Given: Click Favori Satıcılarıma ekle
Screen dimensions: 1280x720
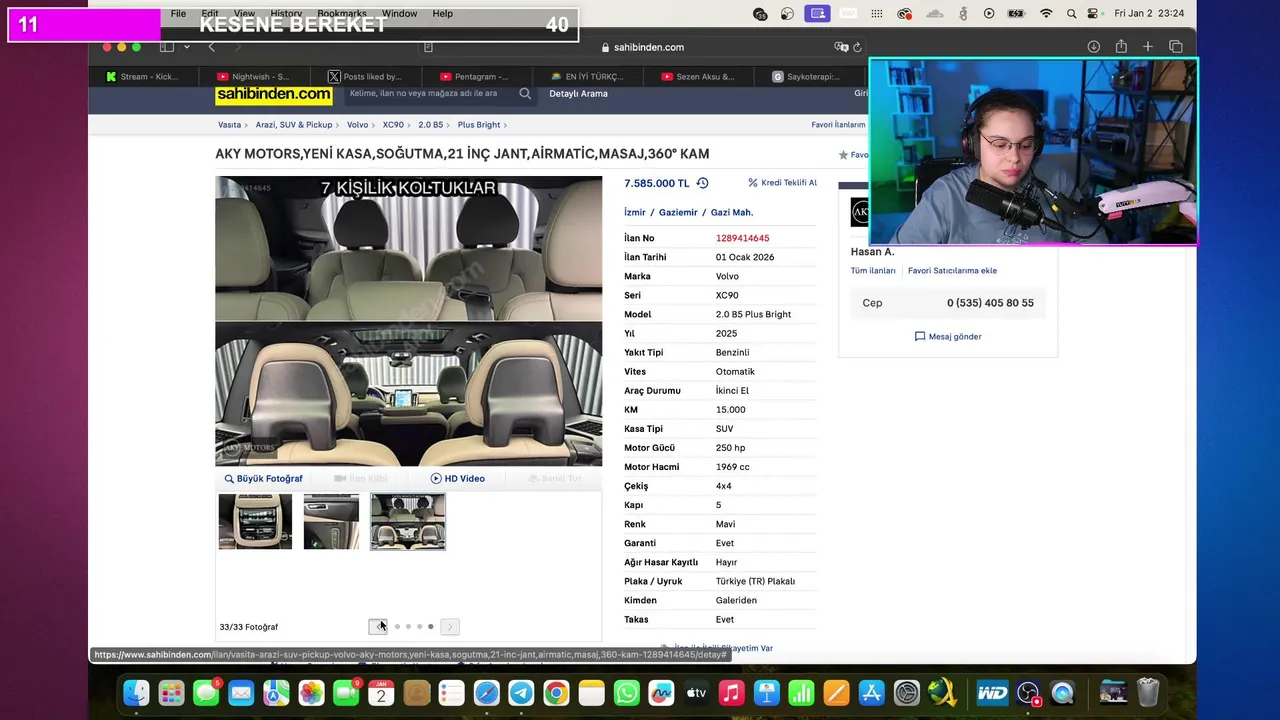Looking at the screenshot, I should click(x=952, y=271).
